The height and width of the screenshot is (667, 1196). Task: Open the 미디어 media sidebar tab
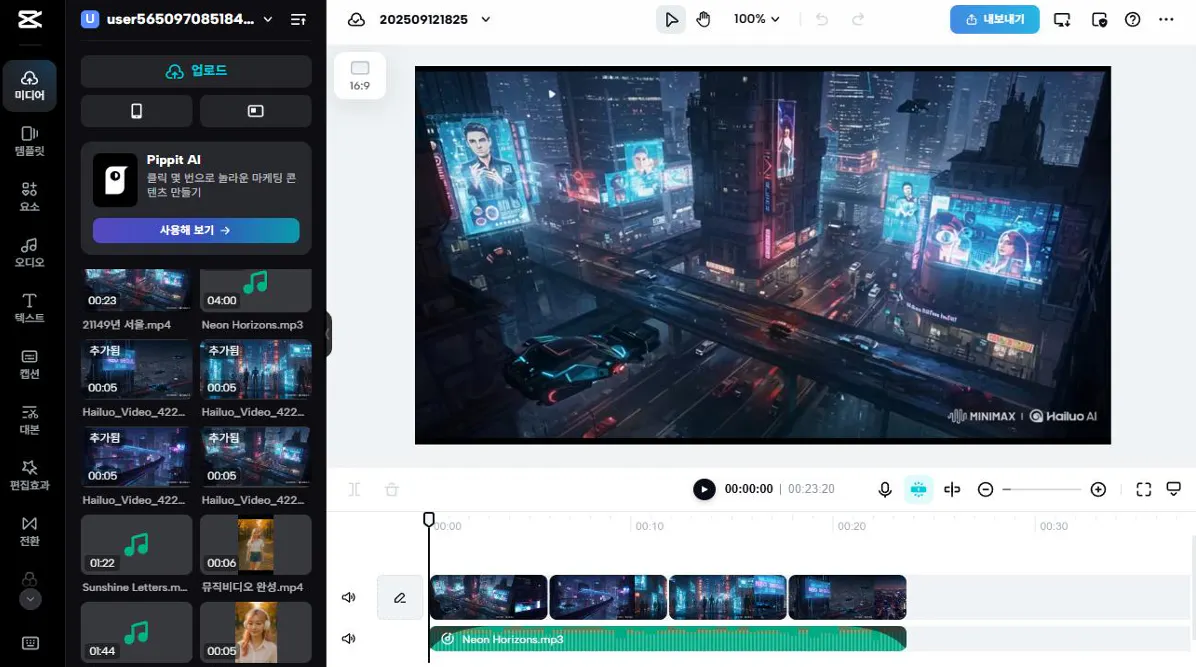(x=30, y=85)
